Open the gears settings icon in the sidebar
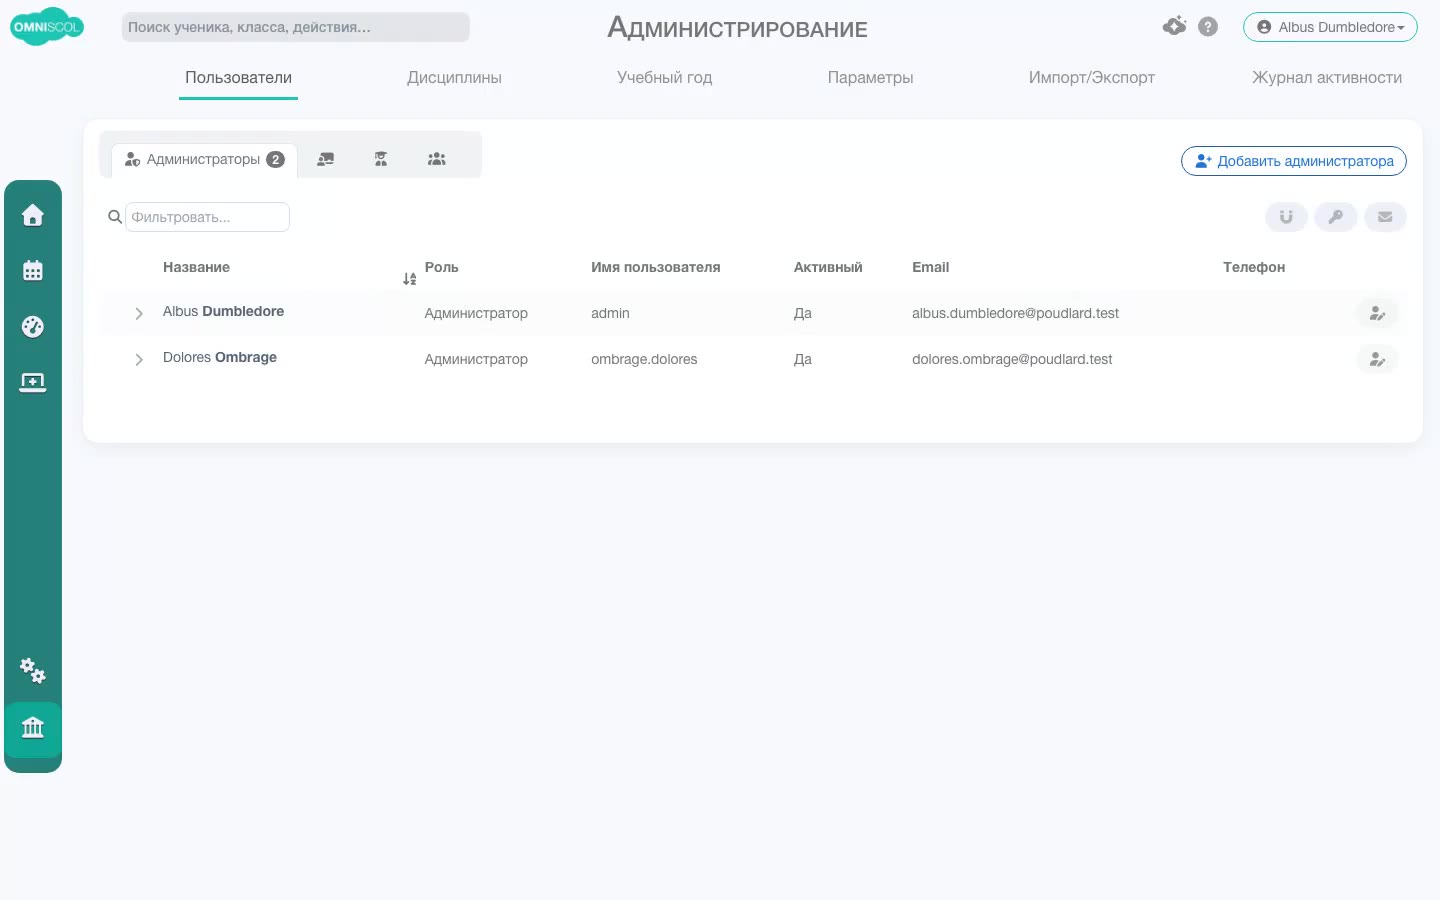1440x900 pixels. click(x=33, y=671)
